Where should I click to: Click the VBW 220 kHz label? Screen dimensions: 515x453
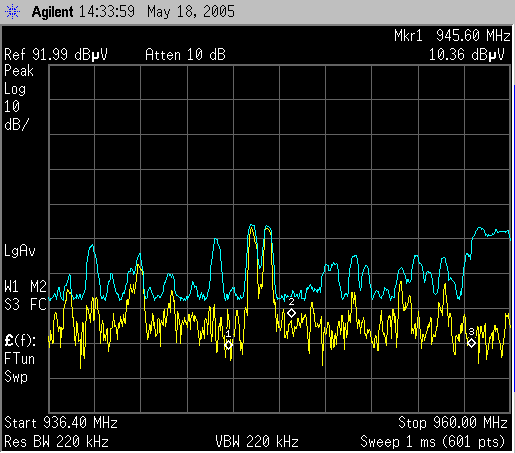pyautogui.click(x=257, y=442)
